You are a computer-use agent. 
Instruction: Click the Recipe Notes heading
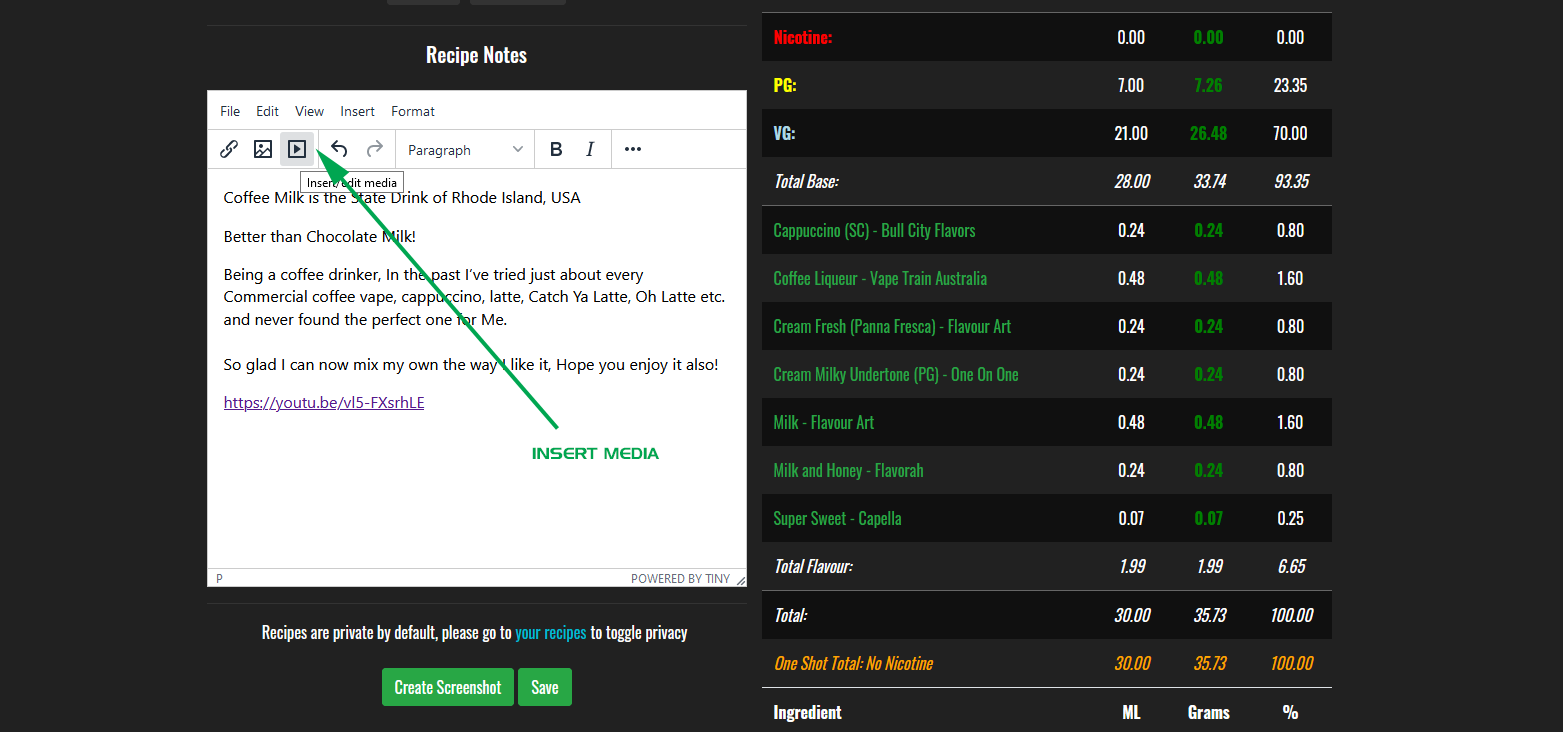(x=477, y=55)
